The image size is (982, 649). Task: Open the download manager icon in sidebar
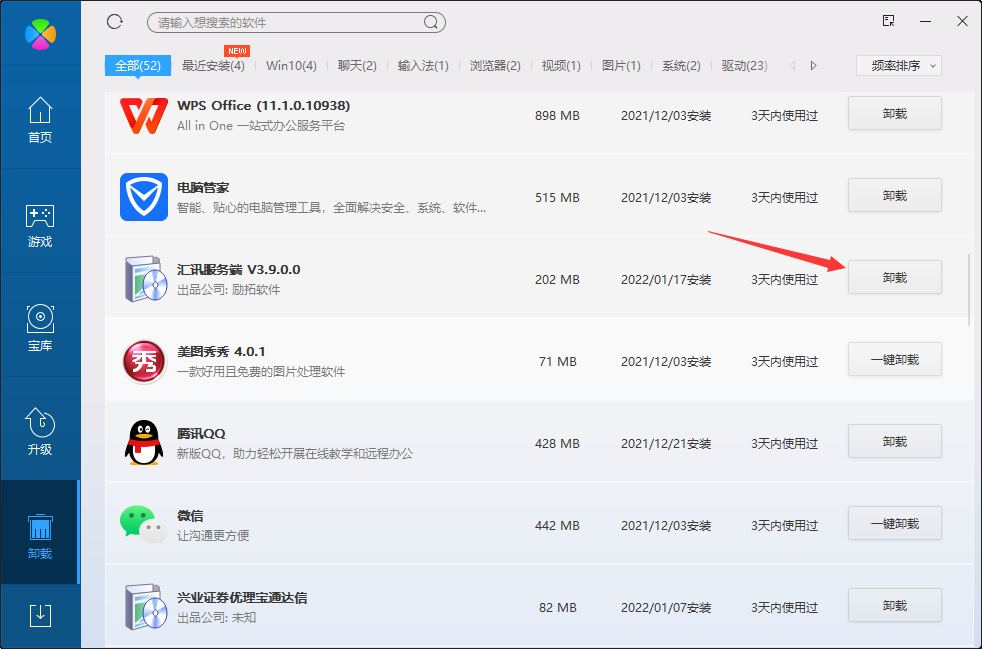point(40,615)
